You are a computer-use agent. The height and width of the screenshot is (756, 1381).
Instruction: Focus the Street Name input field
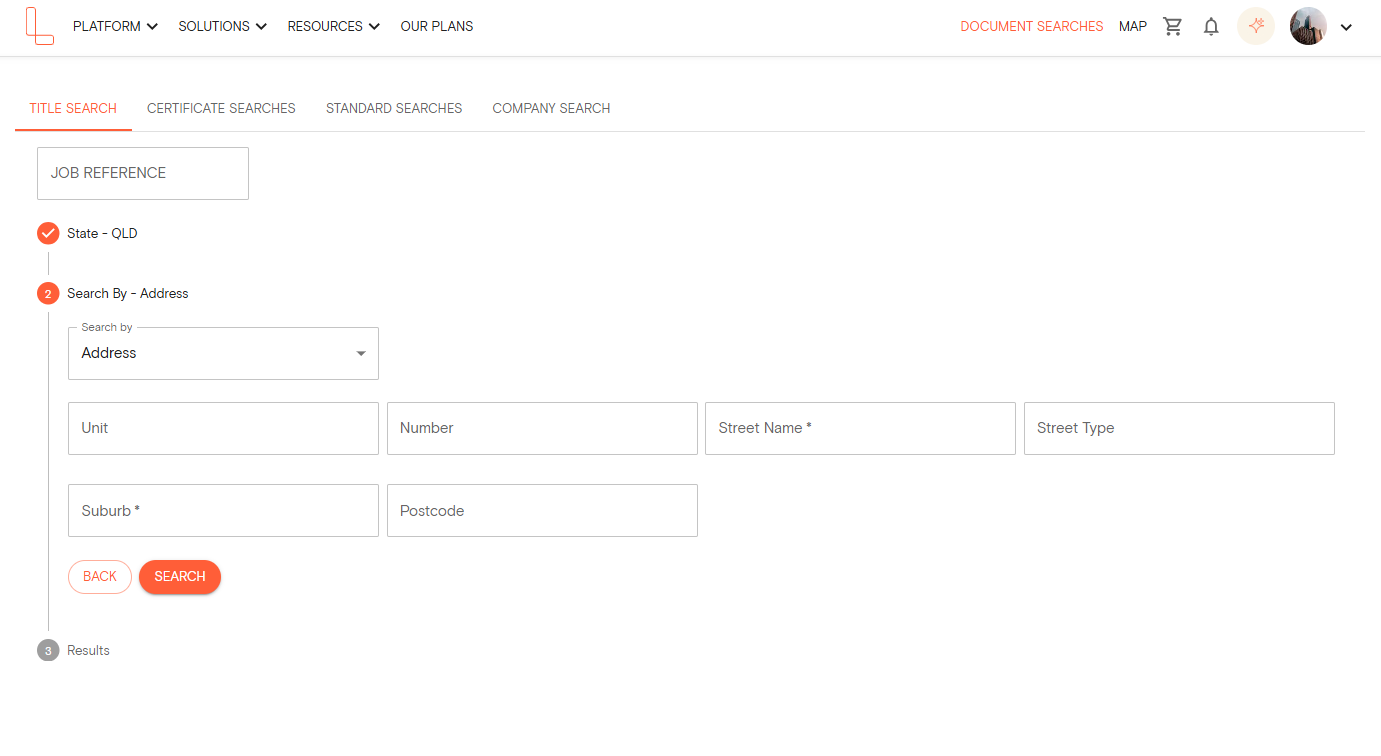[x=860, y=428]
